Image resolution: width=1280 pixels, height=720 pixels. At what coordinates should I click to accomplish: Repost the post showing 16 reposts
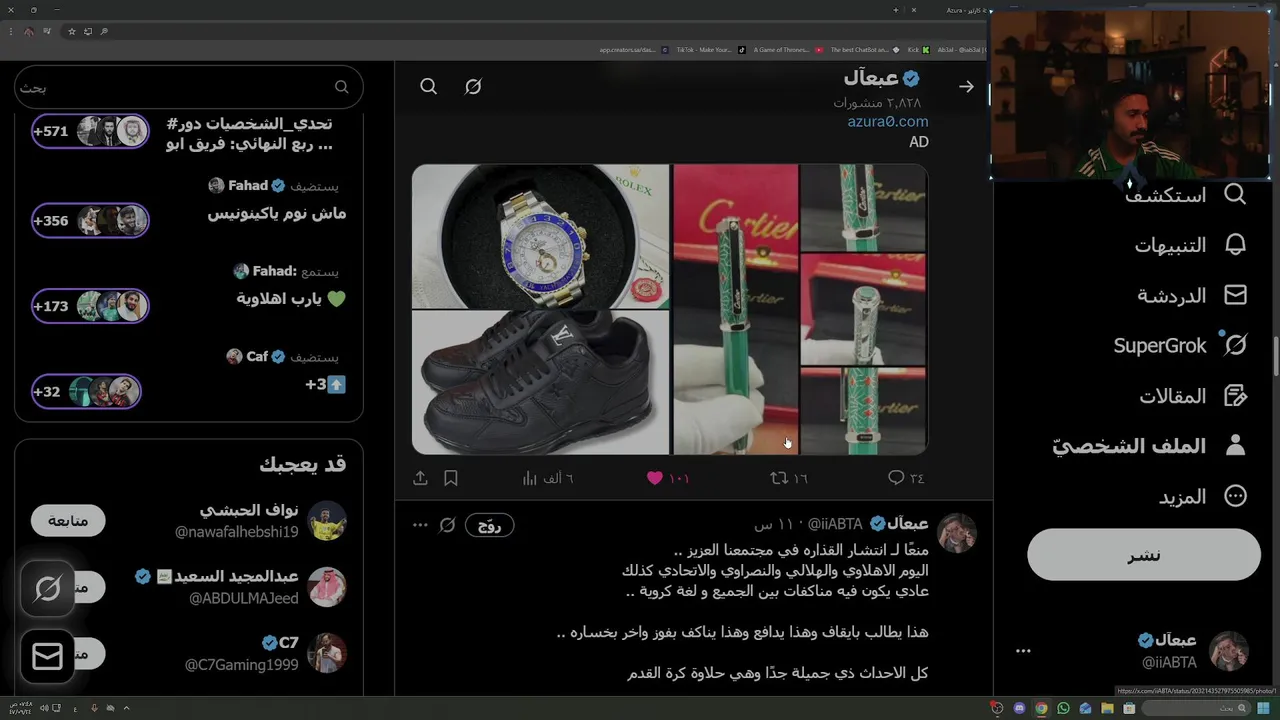(x=788, y=478)
